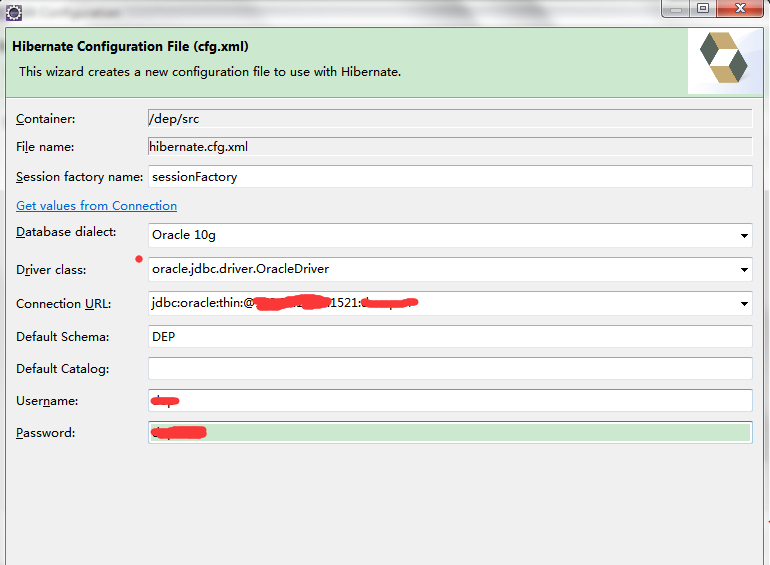
Task: Click the oracle.jdbc.driver.OracleDriver text
Action: (x=240, y=269)
